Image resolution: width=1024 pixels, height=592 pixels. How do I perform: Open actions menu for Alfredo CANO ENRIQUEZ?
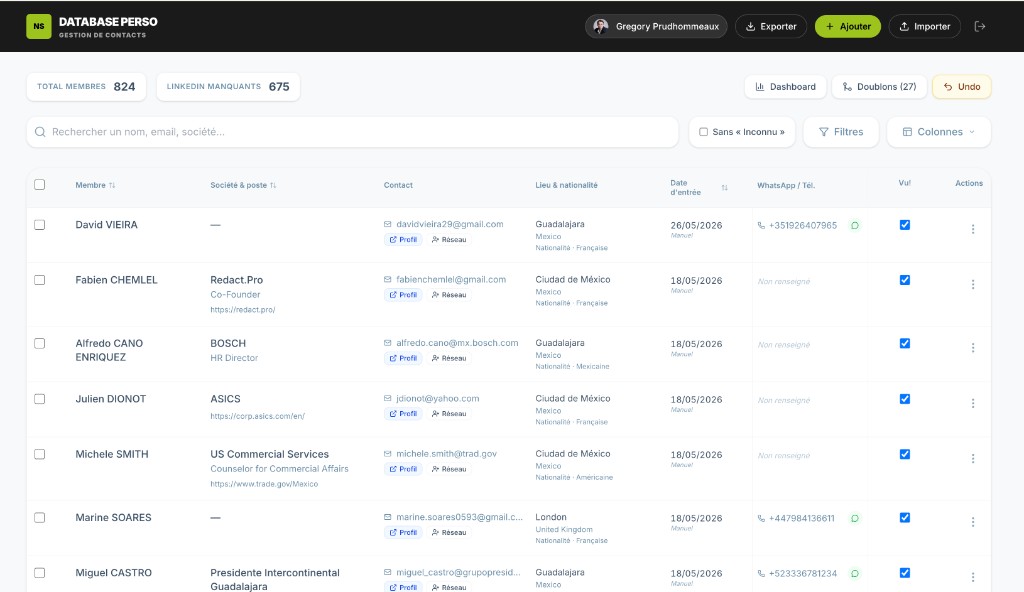pos(972,348)
